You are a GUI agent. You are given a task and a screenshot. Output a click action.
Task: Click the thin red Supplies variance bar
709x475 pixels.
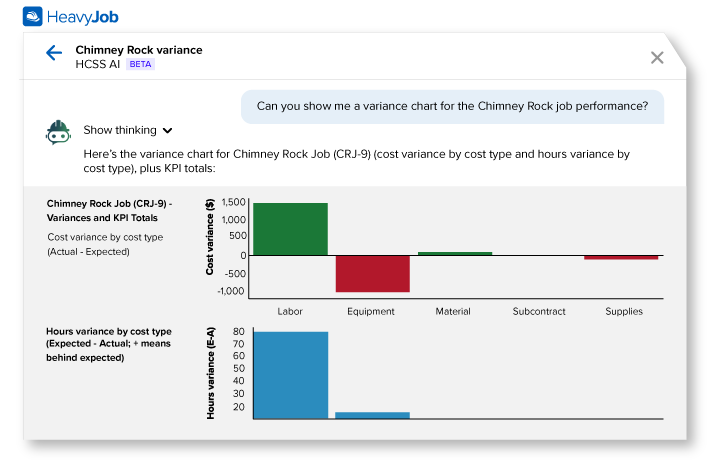point(621,257)
